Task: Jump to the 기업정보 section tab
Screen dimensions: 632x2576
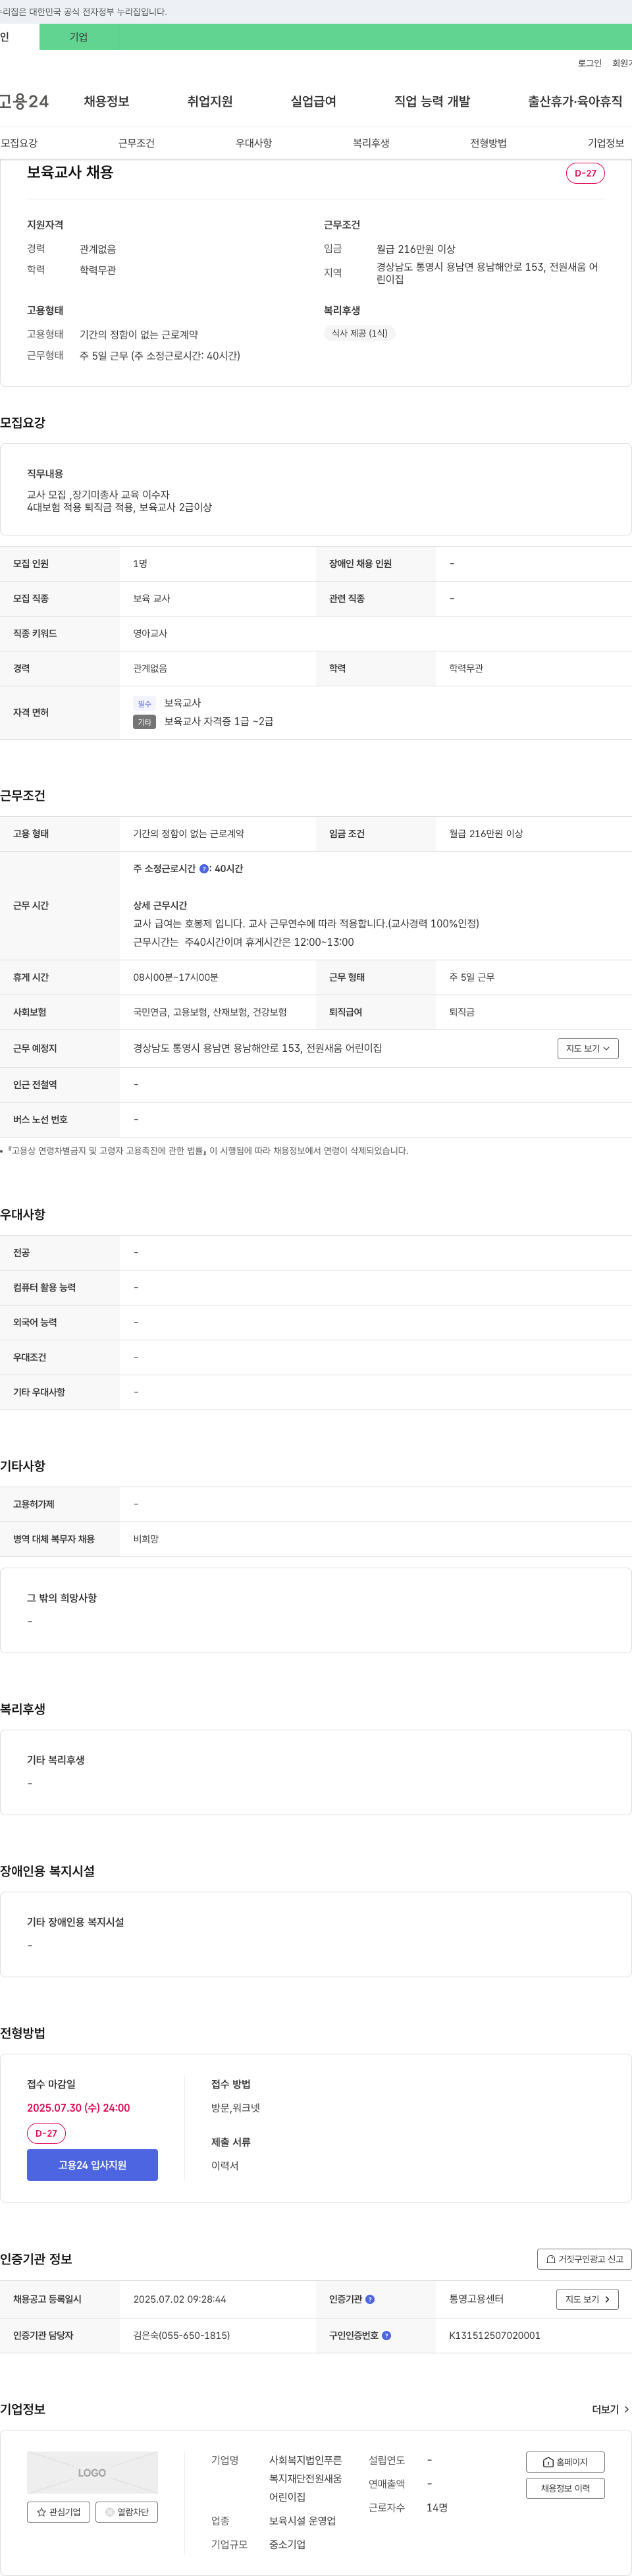Action: coord(605,143)
